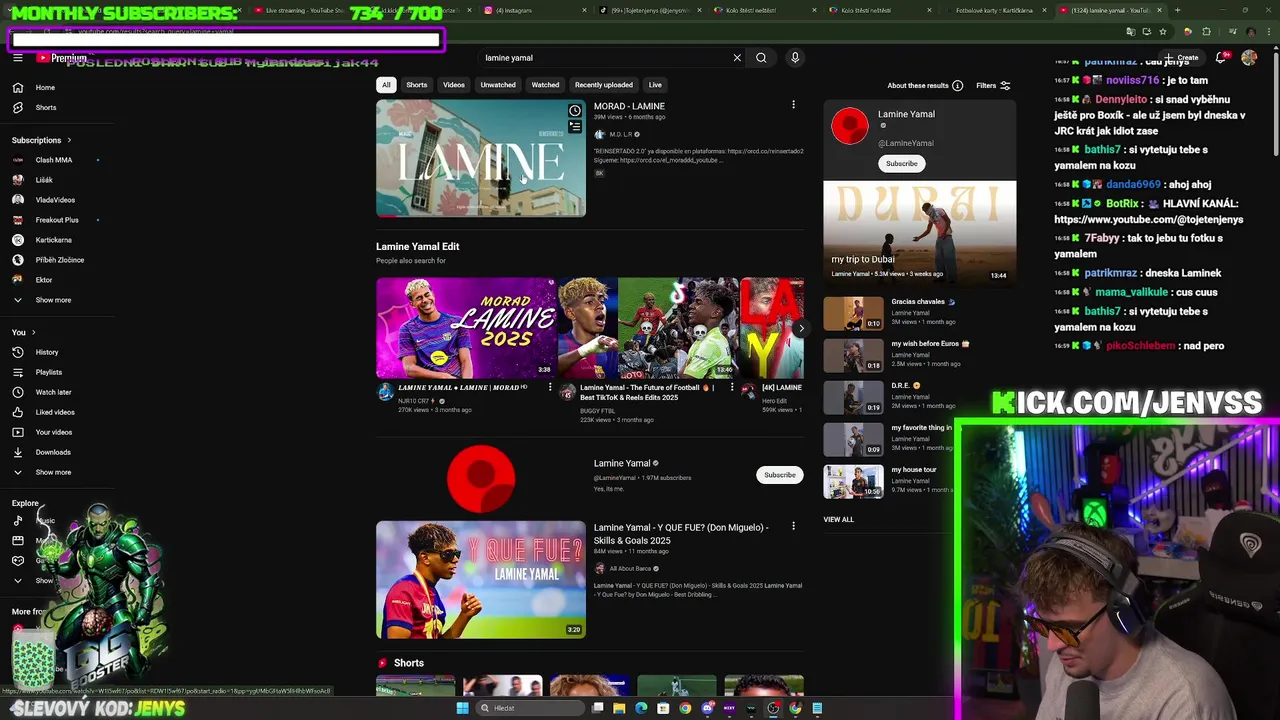Subscribe in the Lamine Yamal info panel
The width and height of the screenshot is (1280, 720).
pos(901,163)
